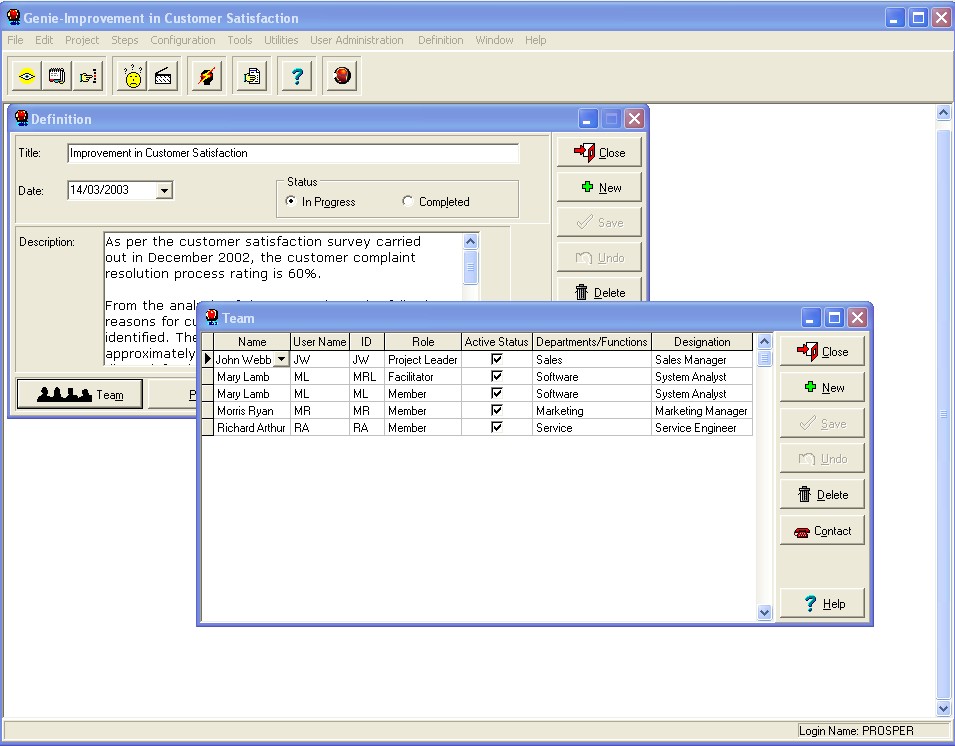
Task: Click the Role column header
Action: coord(423,342)
